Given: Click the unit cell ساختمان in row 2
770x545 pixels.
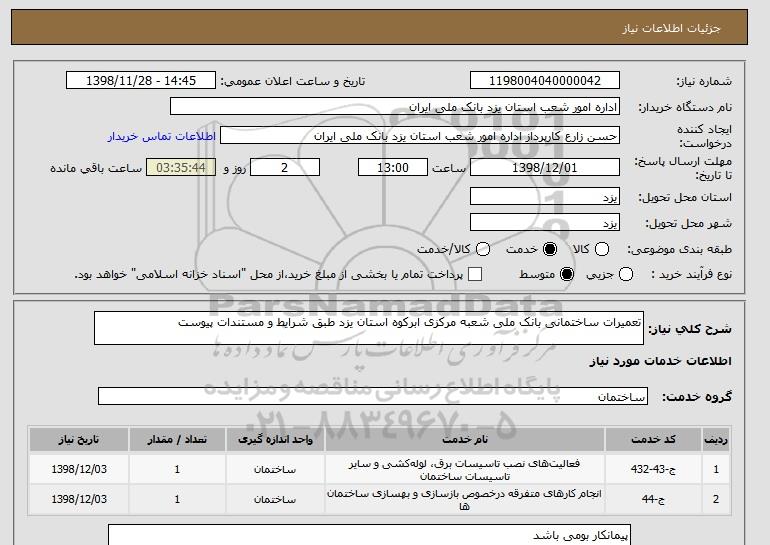Looking at the screenshot, I should [275, 499].
